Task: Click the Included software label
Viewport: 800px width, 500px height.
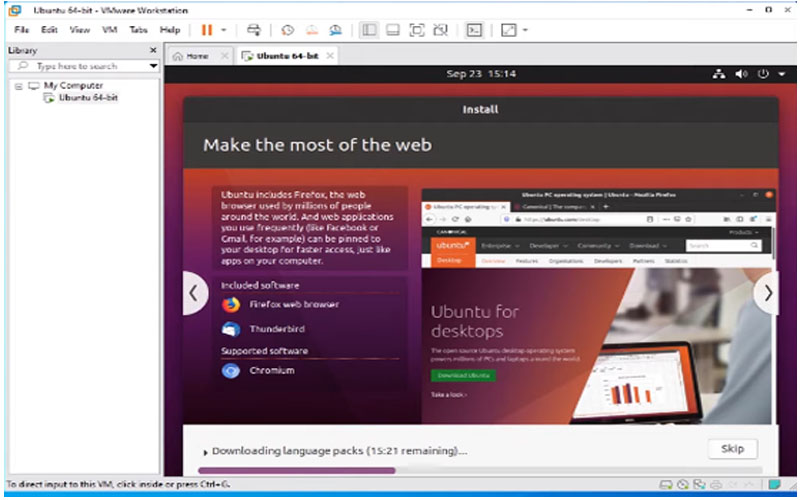Action: [260, 286]
